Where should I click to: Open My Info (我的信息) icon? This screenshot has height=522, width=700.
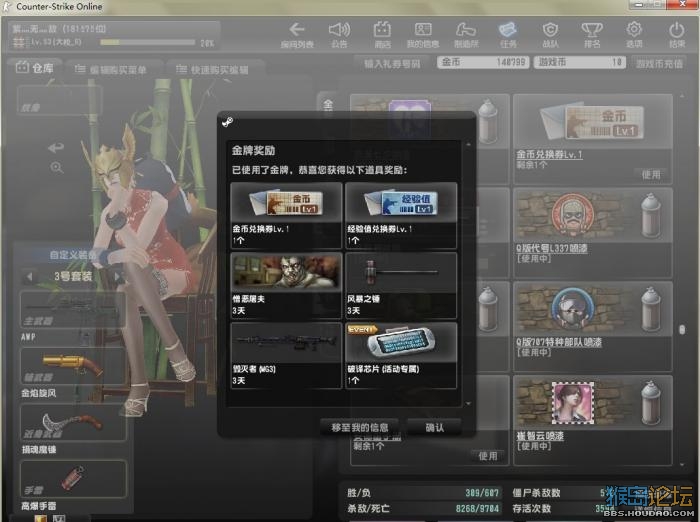coord(423,34)
